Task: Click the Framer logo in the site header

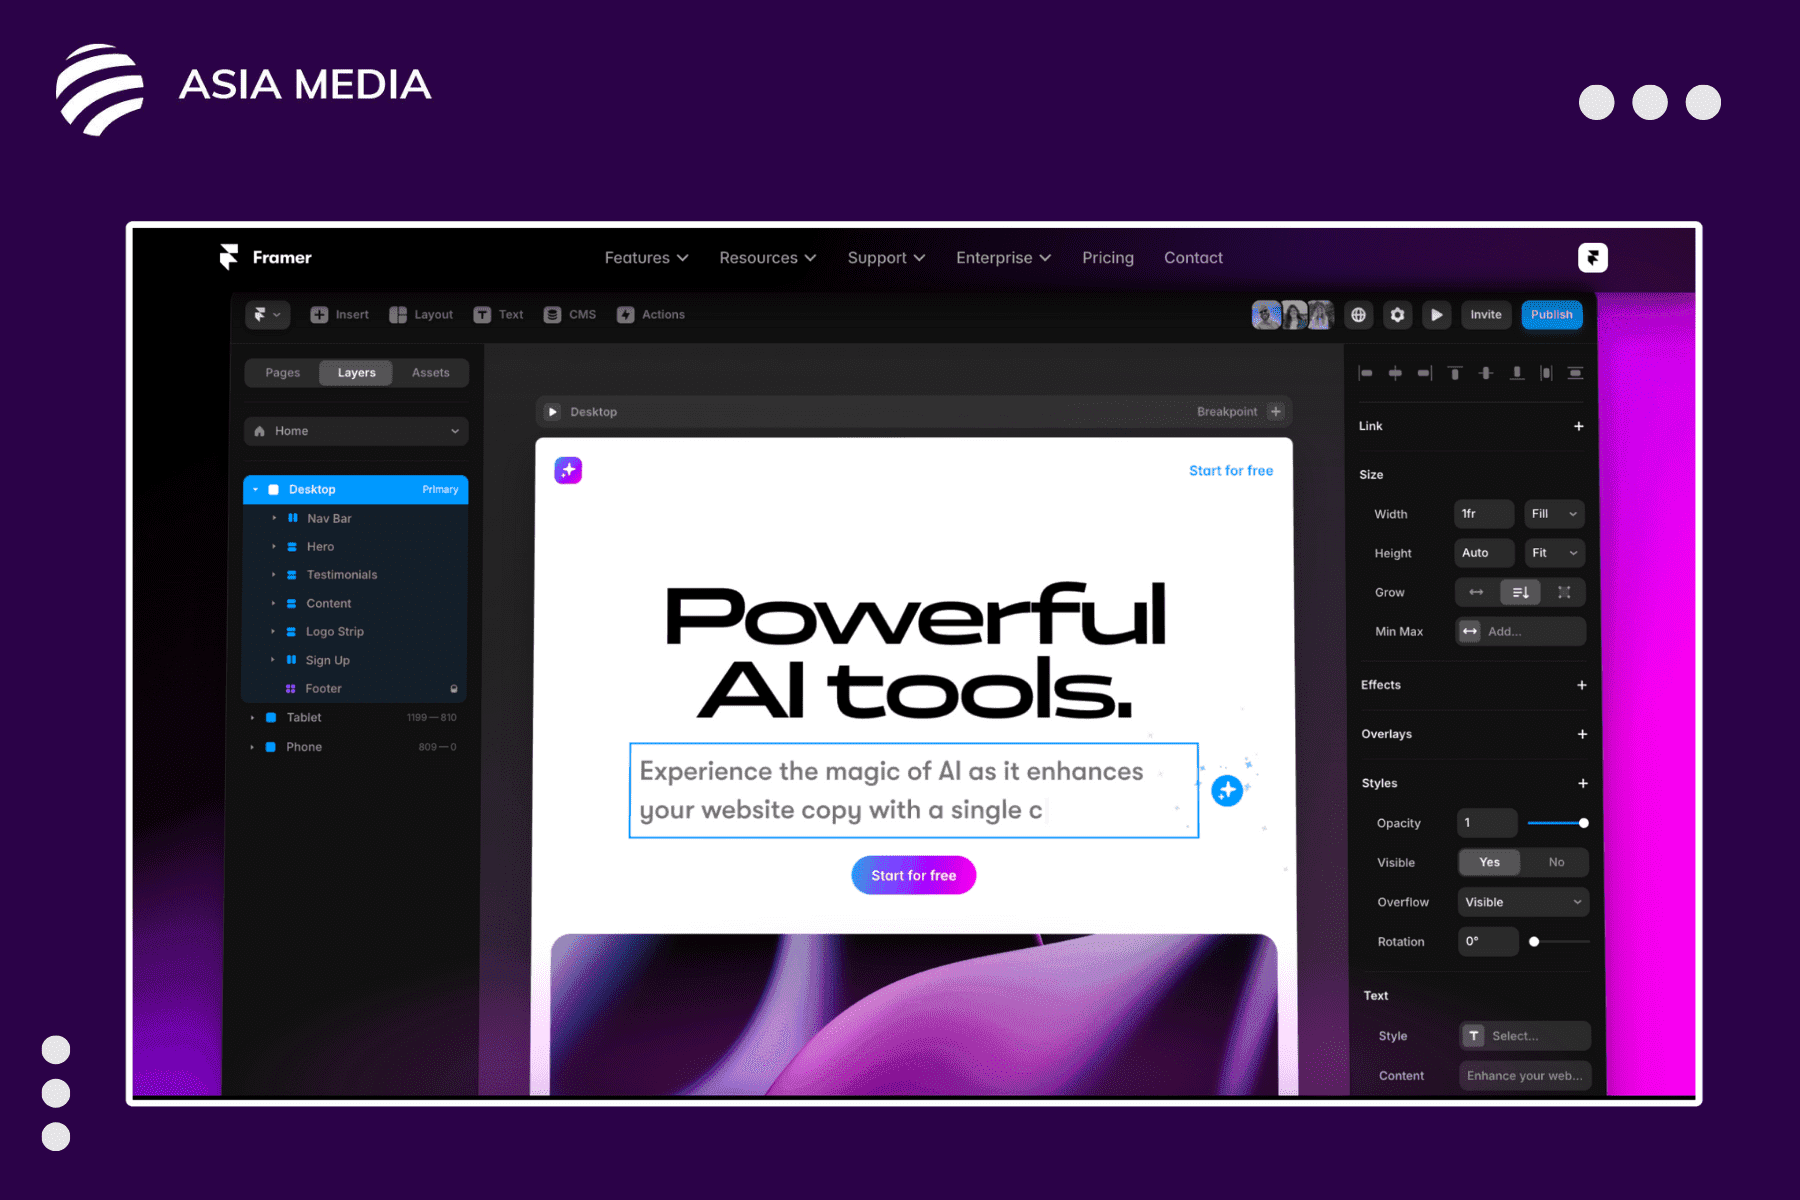Action: pyautogui.click(x=265, y=257)
